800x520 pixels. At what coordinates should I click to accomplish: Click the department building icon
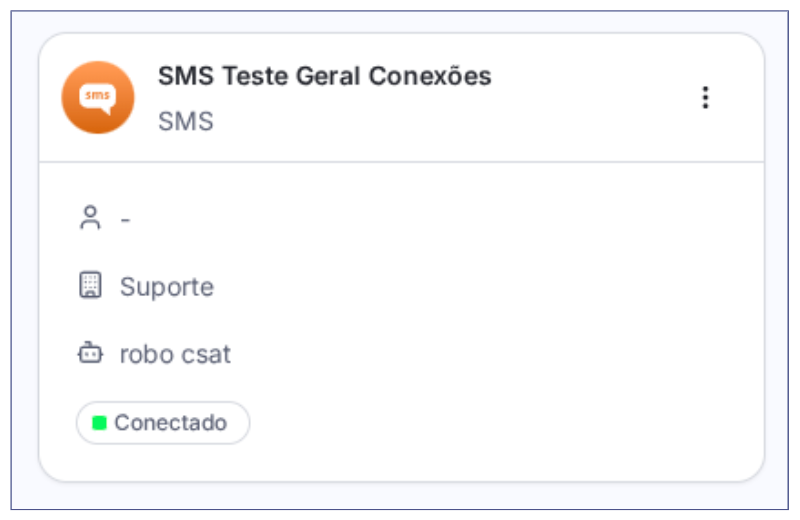coord(91,286)
